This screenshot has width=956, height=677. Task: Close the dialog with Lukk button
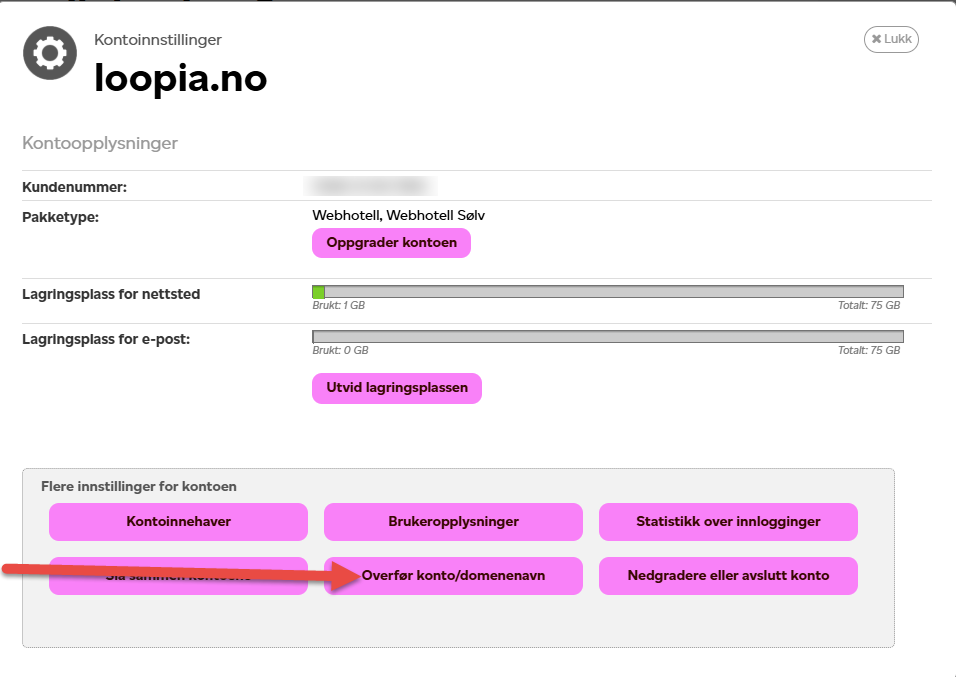tap(891, 39)
